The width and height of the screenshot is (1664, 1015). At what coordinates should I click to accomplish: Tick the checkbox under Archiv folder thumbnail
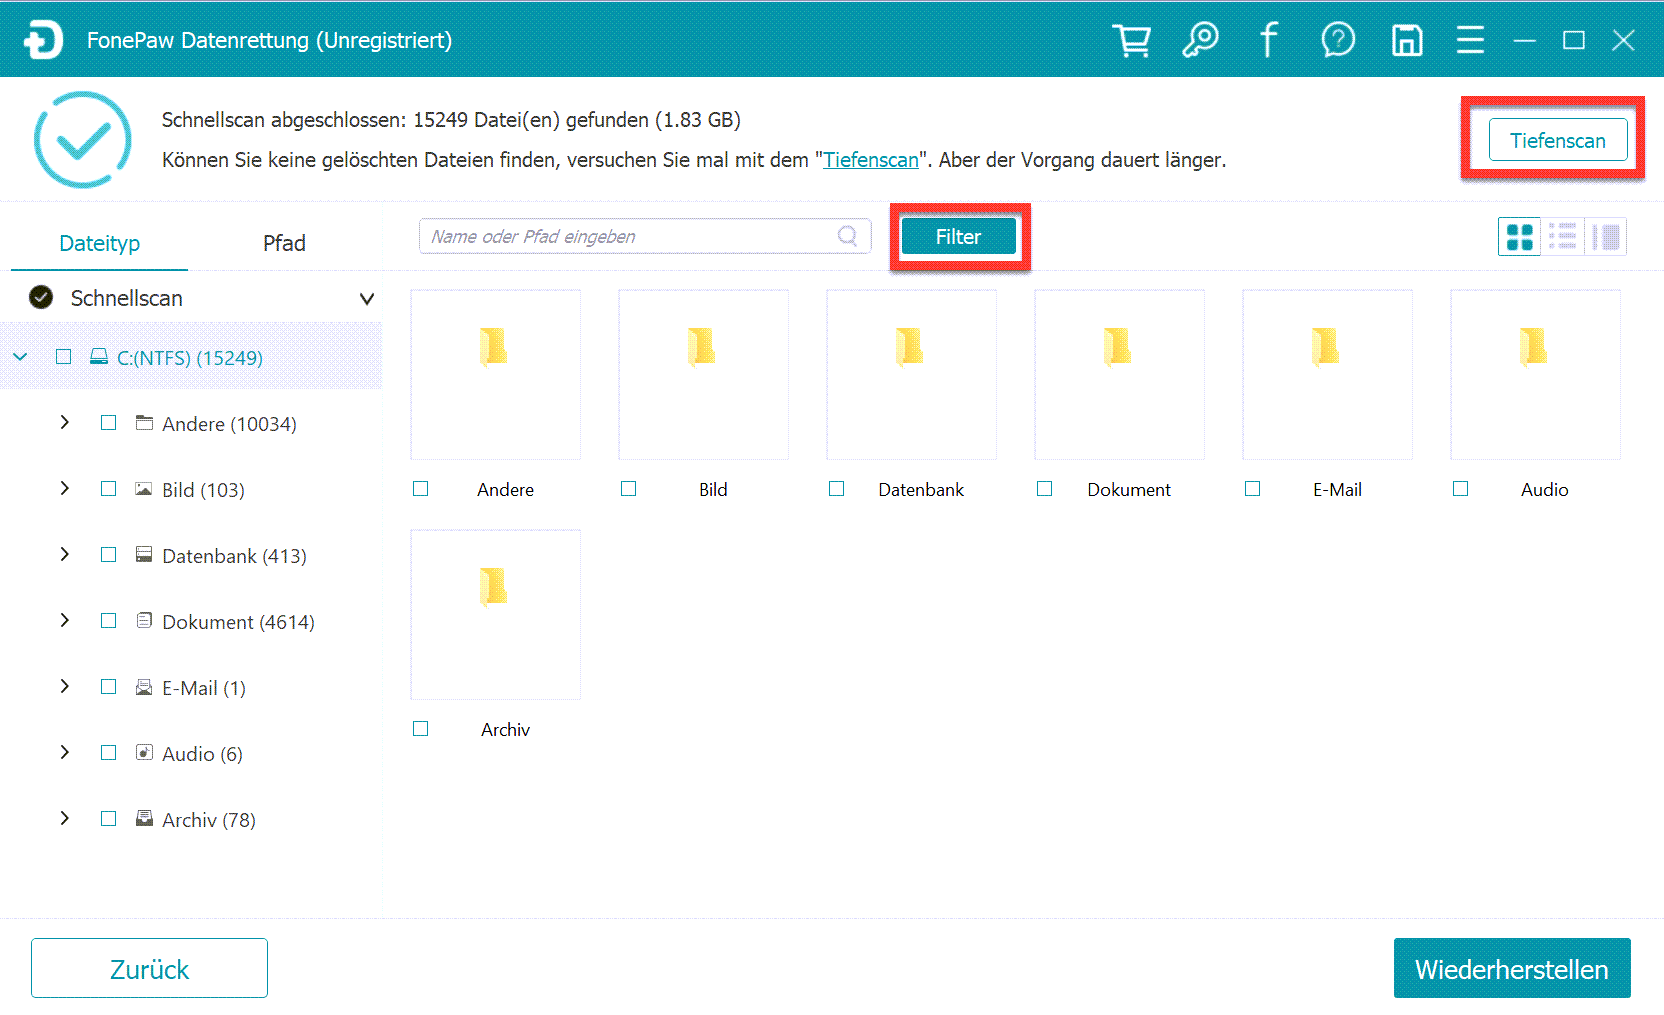421,729
